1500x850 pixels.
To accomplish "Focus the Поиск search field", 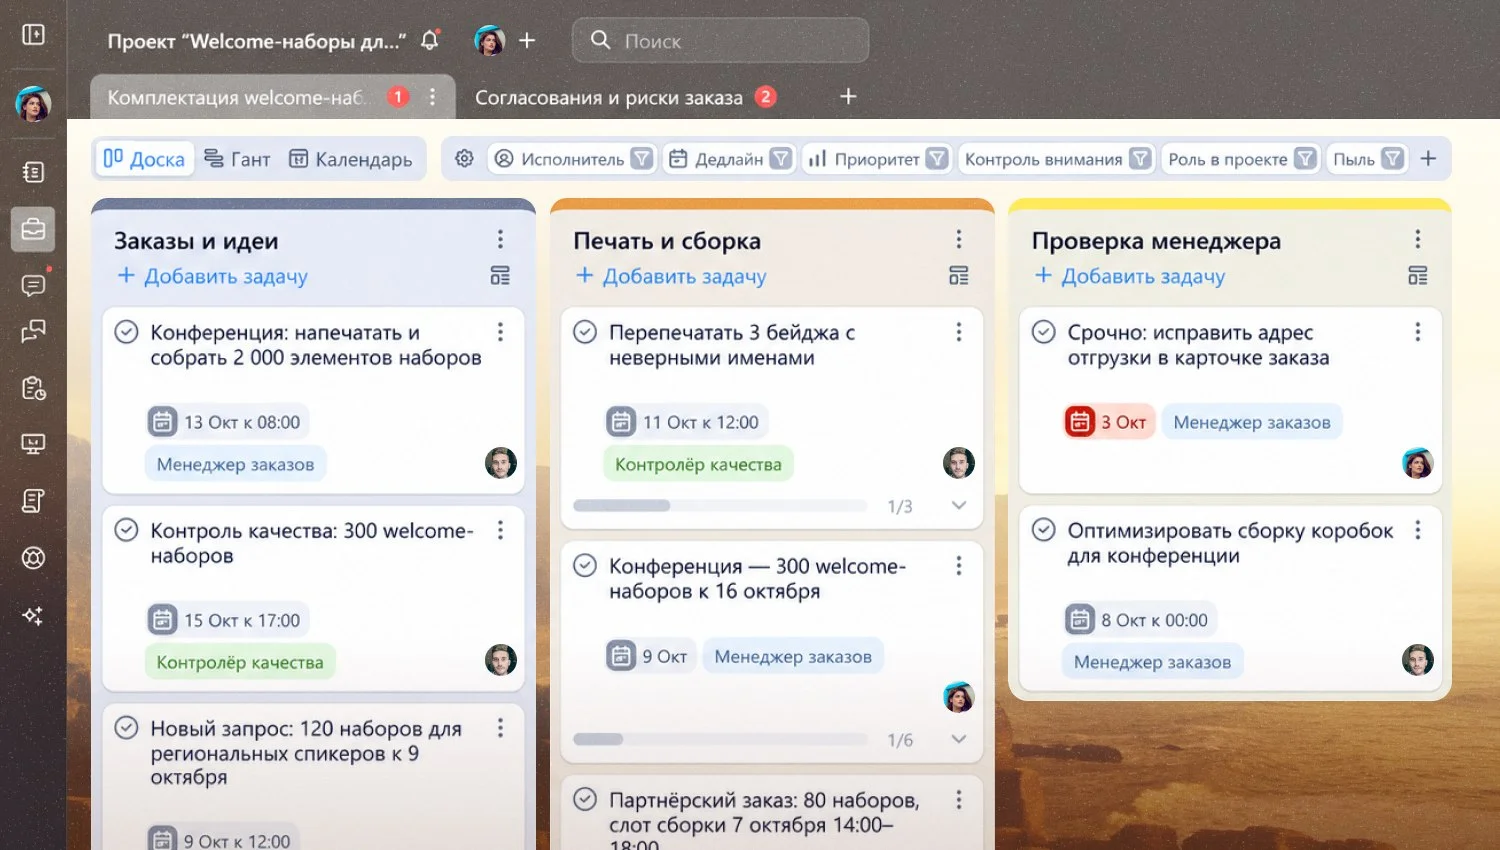I will pyautogui.click(x=720, y=41).
